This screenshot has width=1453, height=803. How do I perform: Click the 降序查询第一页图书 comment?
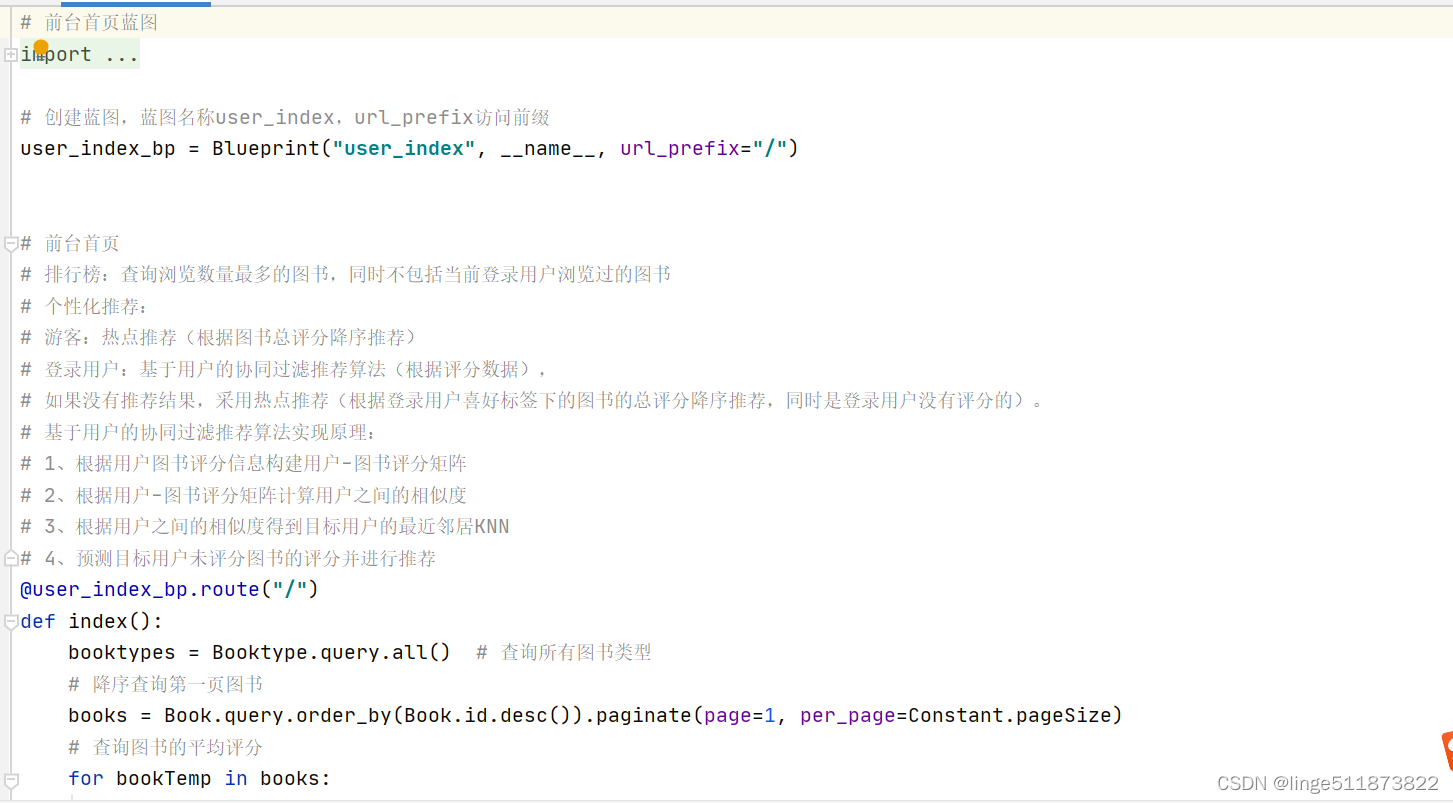coord(166,684)
